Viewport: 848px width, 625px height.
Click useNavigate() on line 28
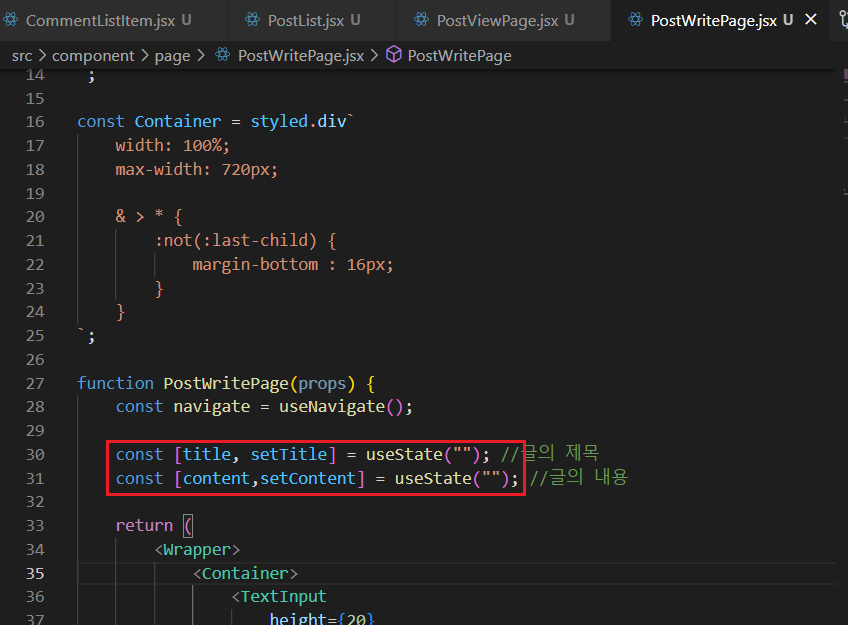pos(340,407)
